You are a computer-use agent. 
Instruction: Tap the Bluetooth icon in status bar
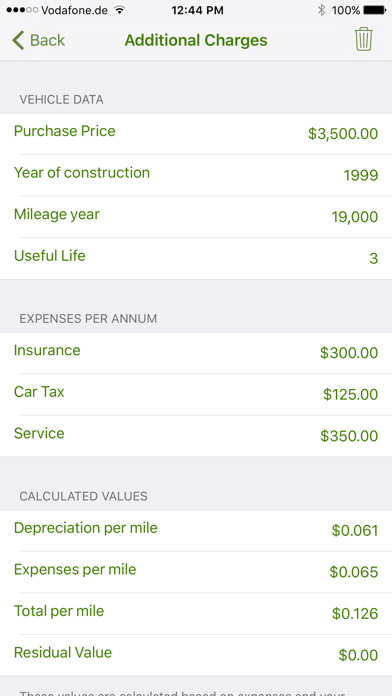321,10
